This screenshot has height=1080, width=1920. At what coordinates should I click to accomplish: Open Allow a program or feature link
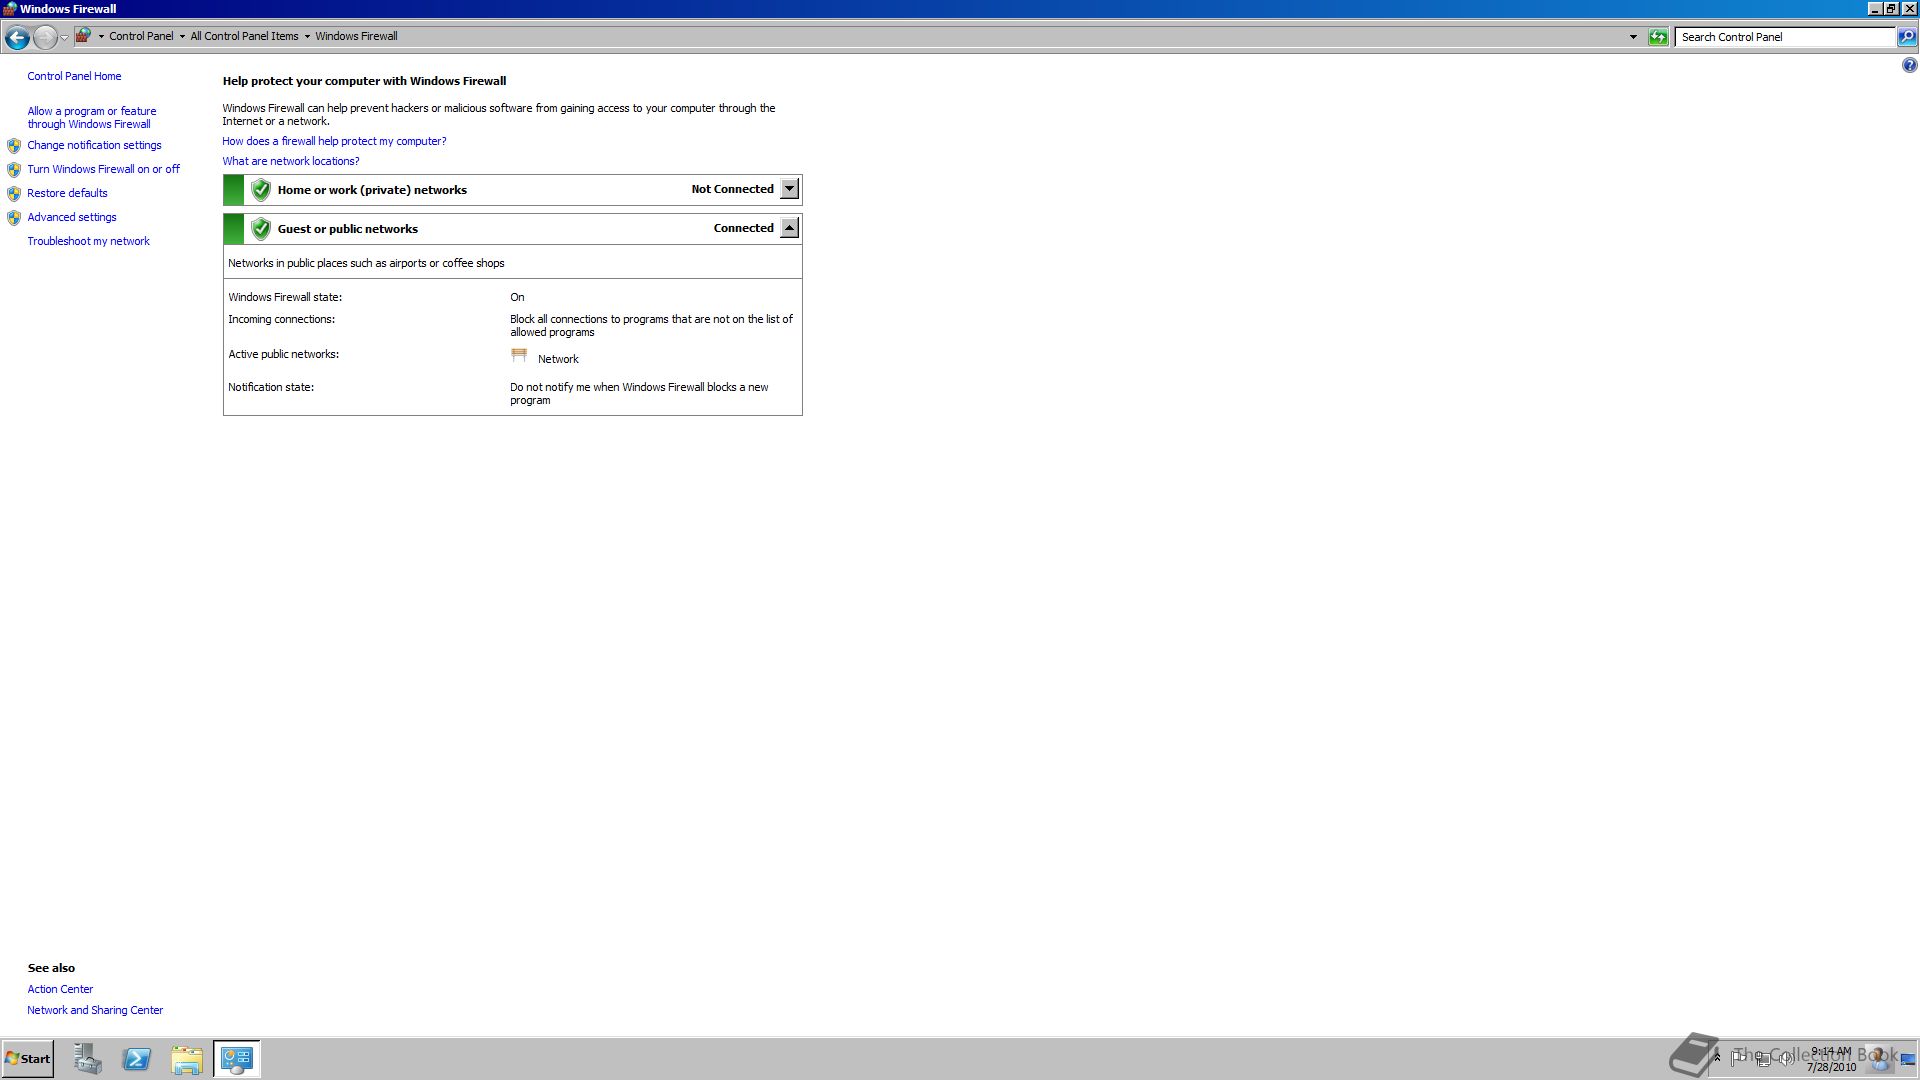[x=92, y=118]
